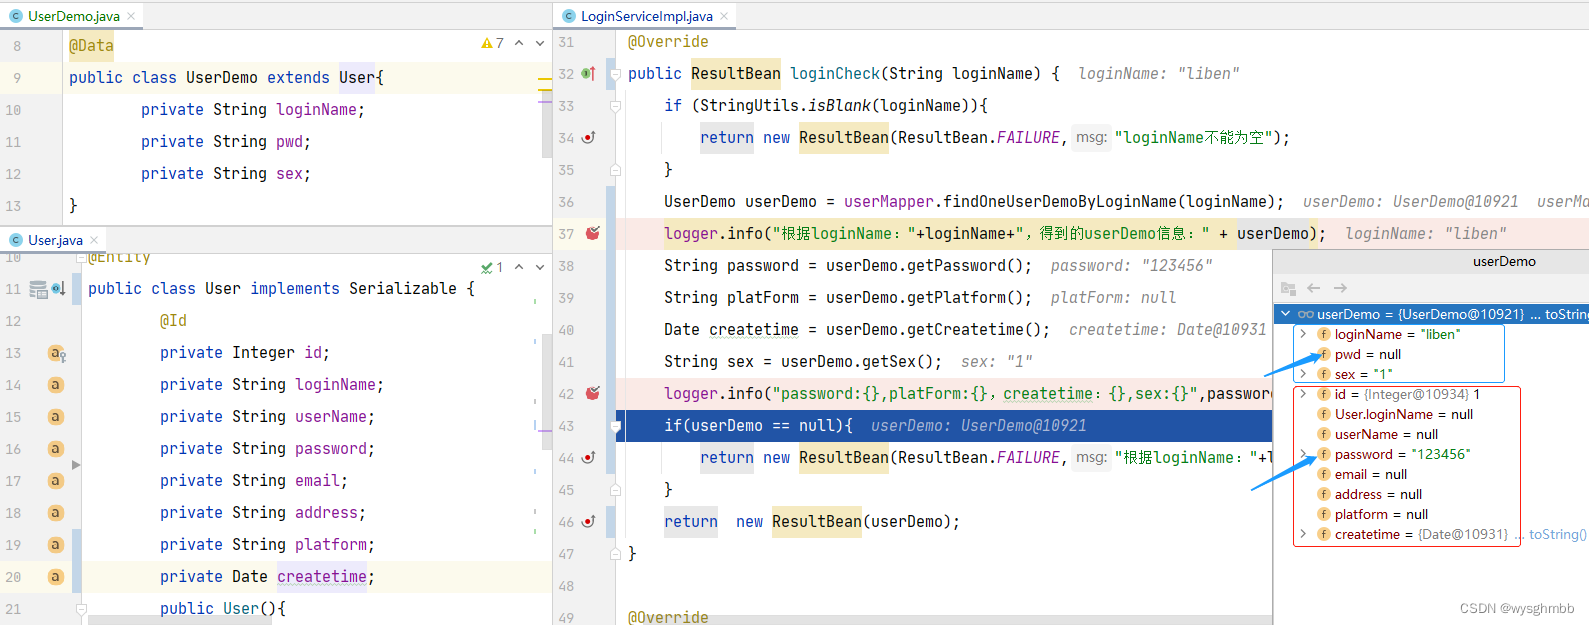The image size is (1589, 625).
Task: Go to previous highlighted error in UserDemo.java
Action: 519,44
